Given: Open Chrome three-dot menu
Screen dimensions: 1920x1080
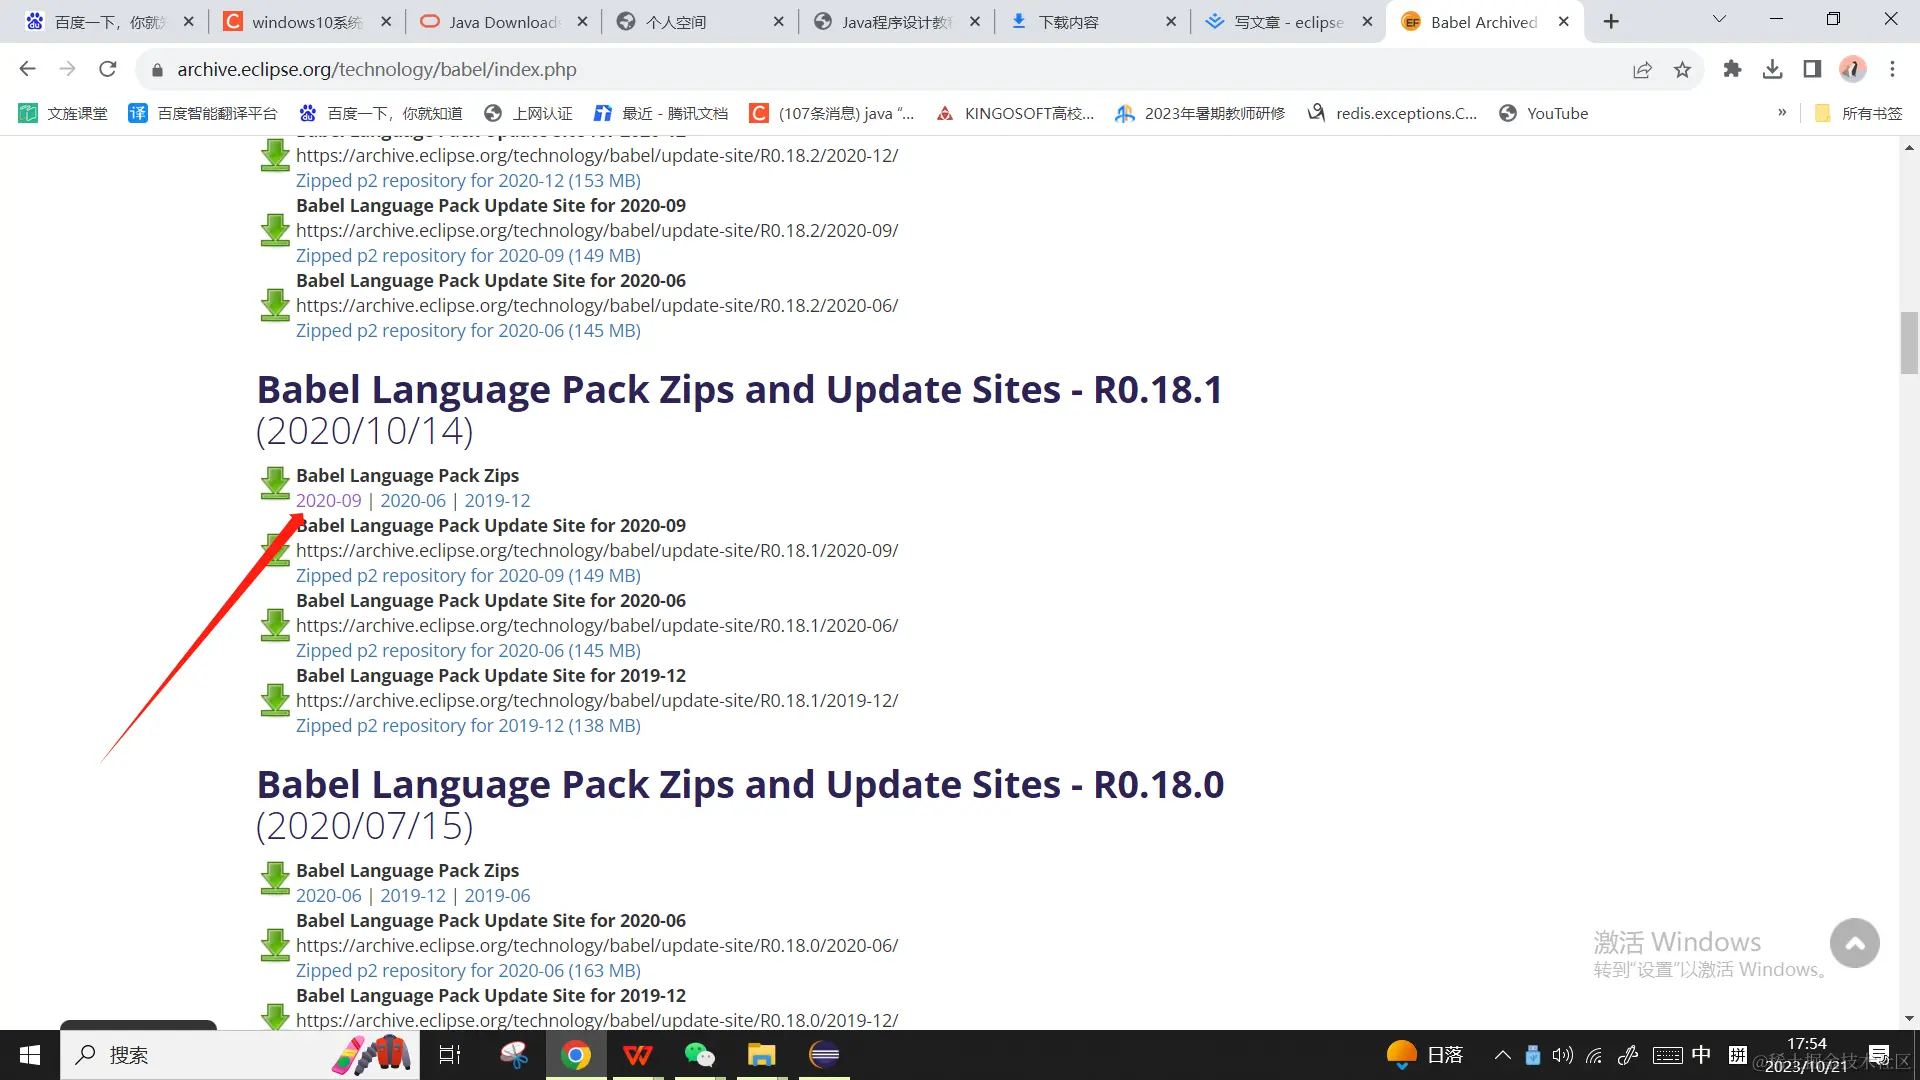Looking at the screenshot, I should coord(1892,69).
